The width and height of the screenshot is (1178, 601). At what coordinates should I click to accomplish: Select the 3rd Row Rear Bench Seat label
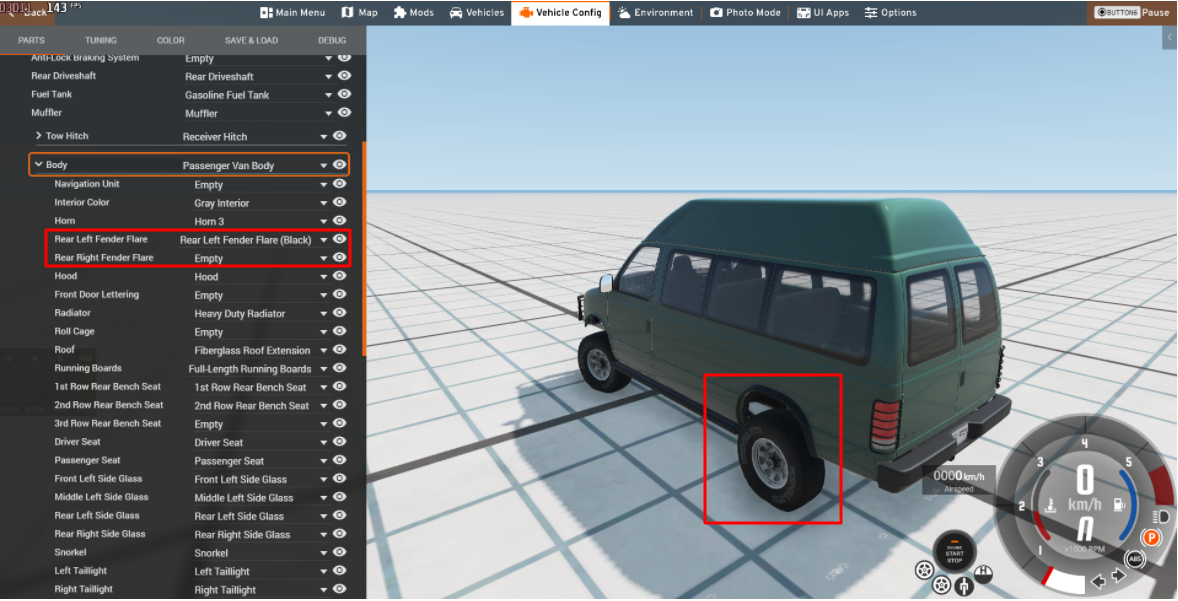[x=107, y=423]
